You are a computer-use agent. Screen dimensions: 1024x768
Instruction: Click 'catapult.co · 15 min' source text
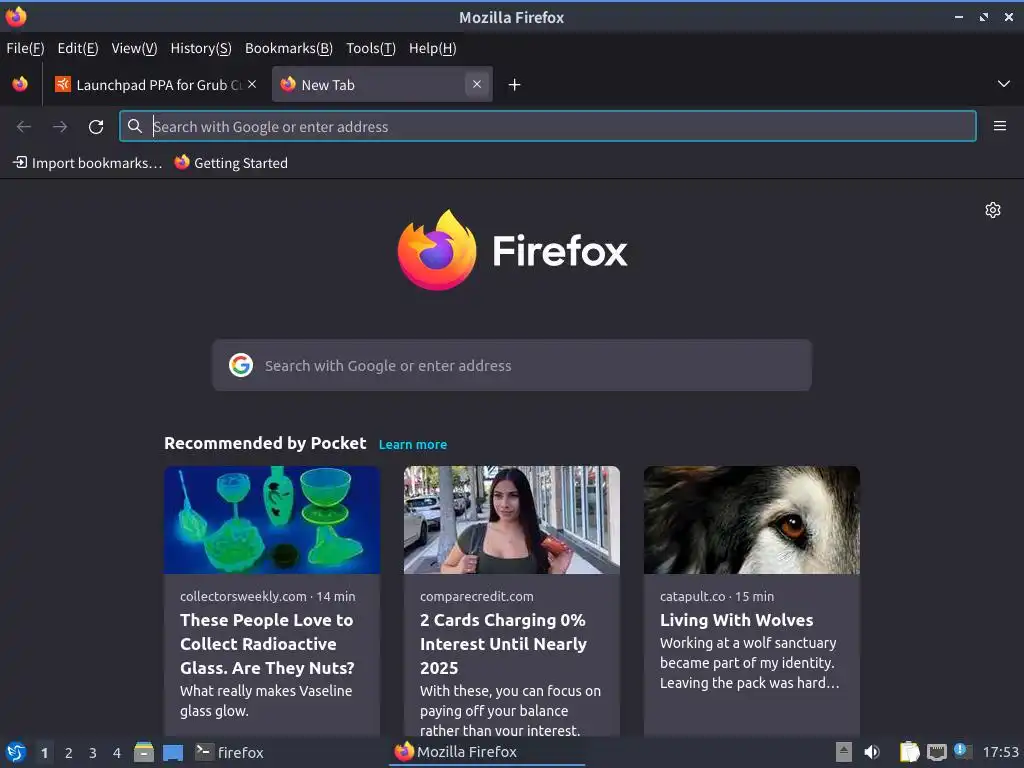716,596
